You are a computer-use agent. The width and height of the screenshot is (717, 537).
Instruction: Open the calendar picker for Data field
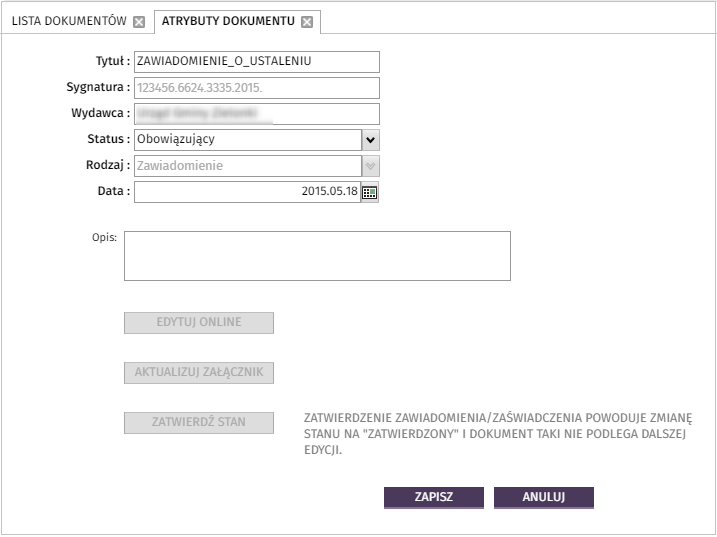[x=369, y=193]
